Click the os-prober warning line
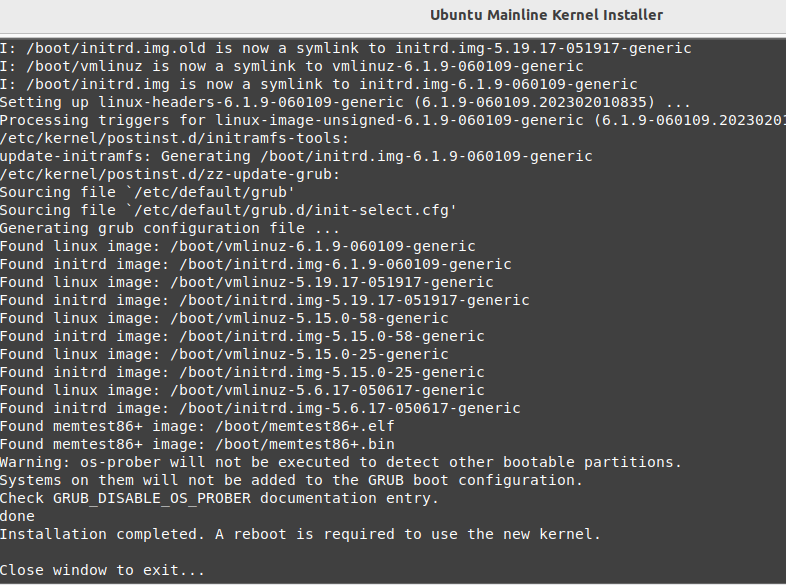786x585 pixels. (x=340, y=462)
